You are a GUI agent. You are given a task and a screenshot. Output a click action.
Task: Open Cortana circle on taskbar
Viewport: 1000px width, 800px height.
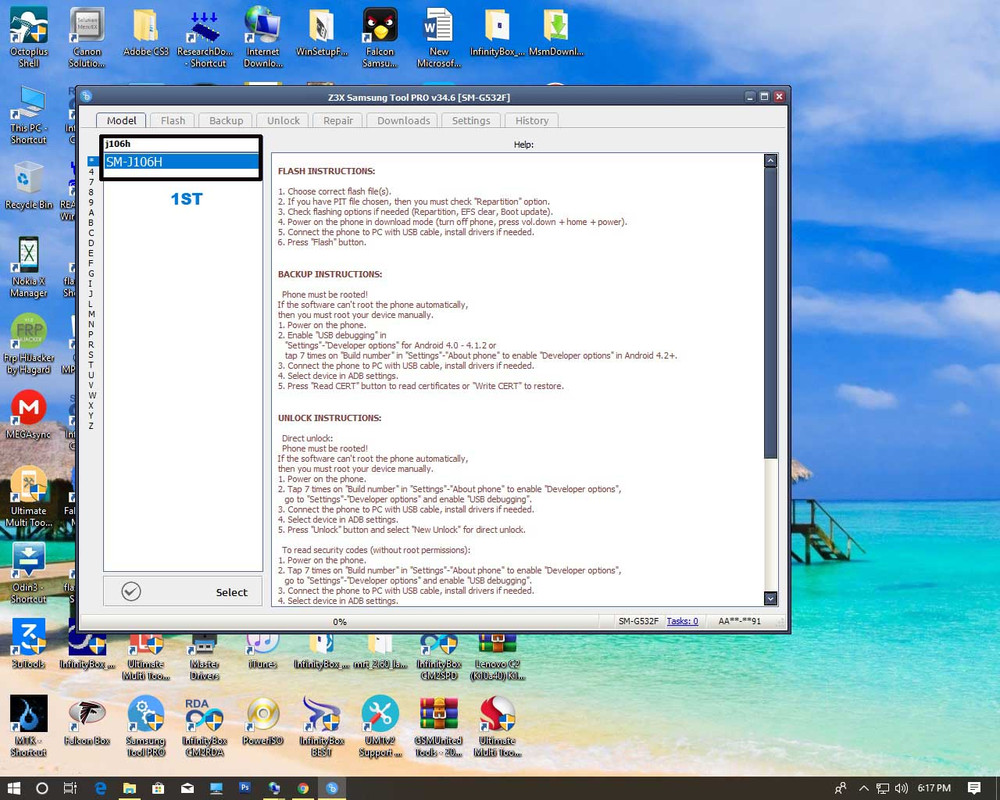41,789
